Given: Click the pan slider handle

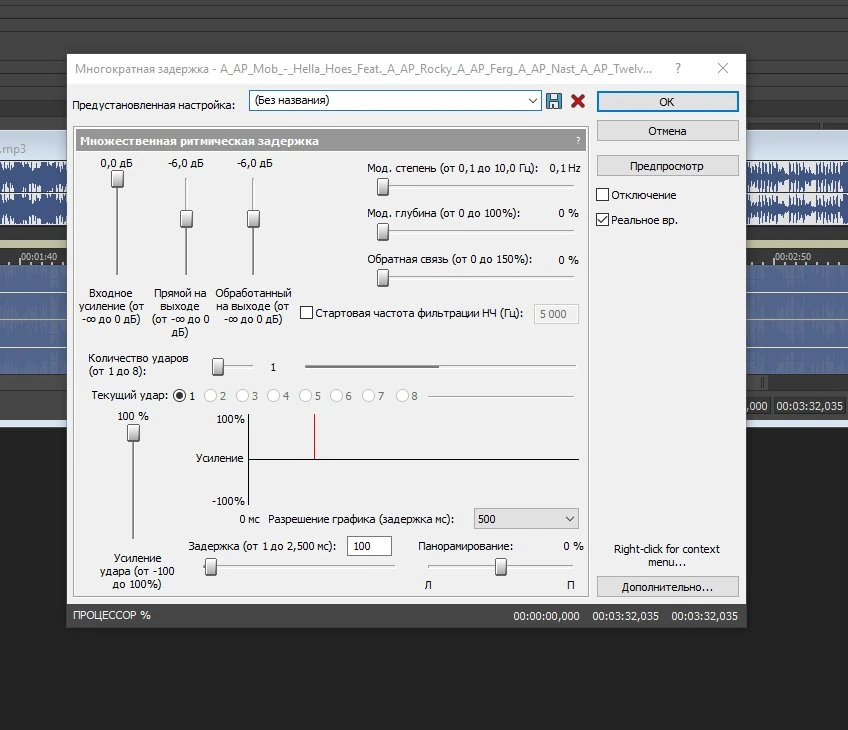Looking at the screenshot, I should click(501, 566).
